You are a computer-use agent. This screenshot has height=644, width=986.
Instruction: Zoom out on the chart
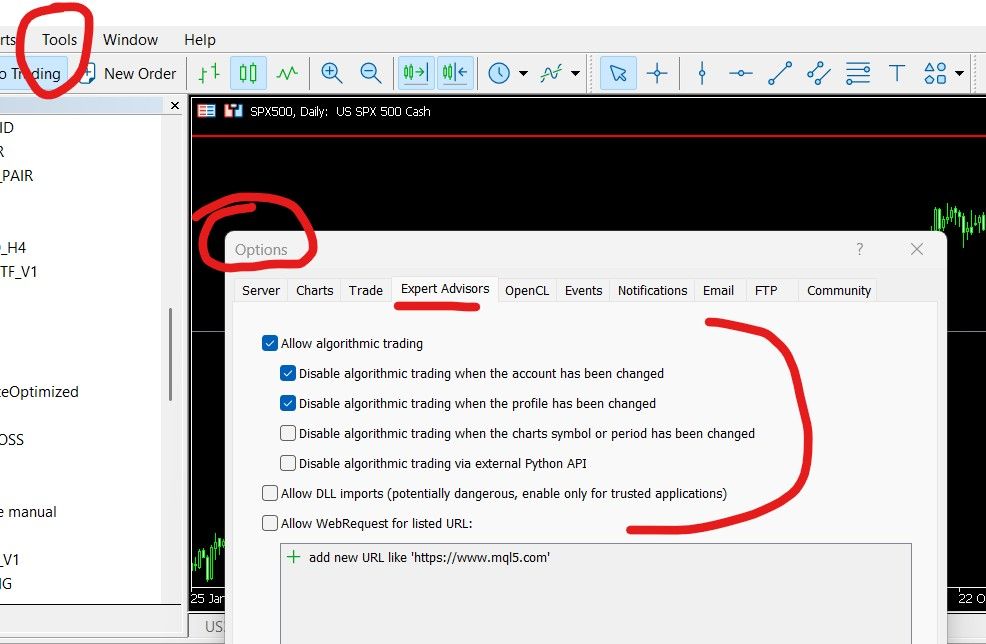371,74
